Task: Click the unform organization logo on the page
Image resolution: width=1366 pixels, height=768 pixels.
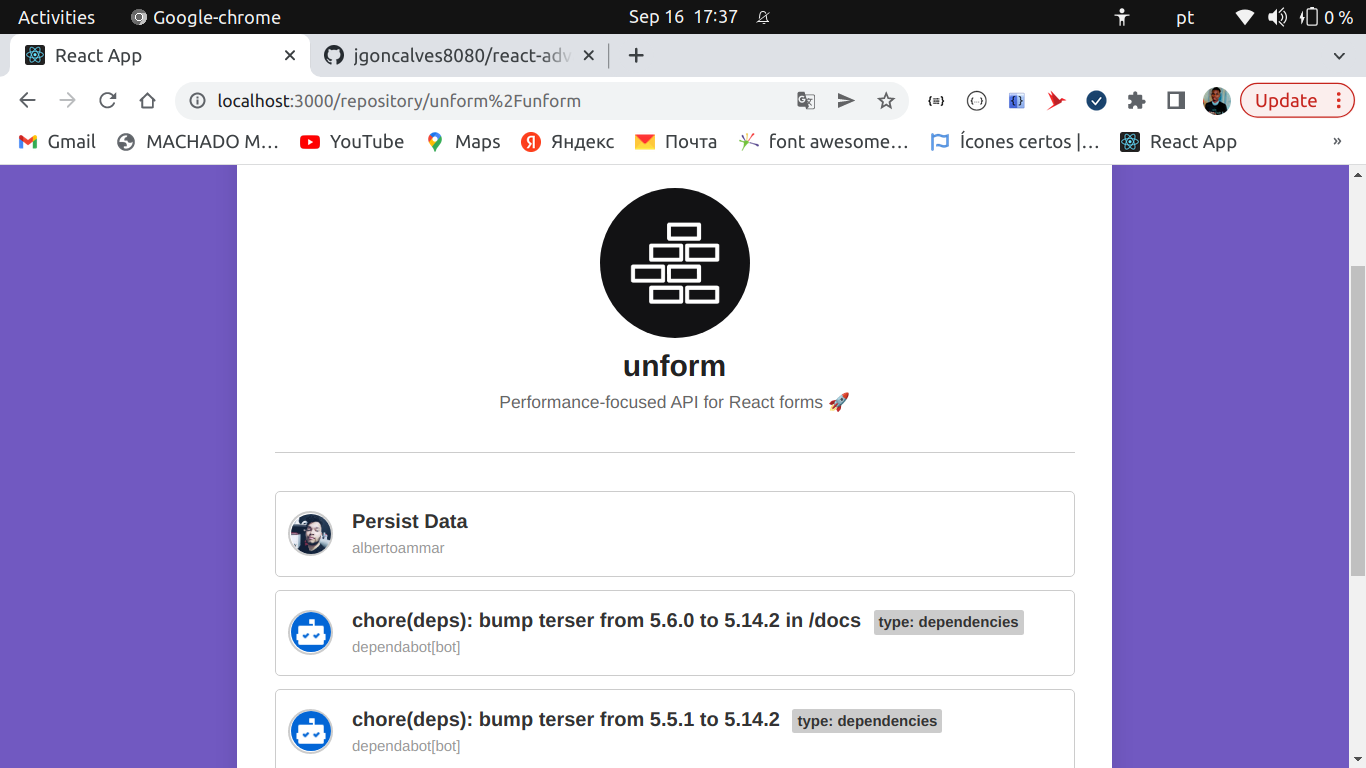Action: point(674,262)
